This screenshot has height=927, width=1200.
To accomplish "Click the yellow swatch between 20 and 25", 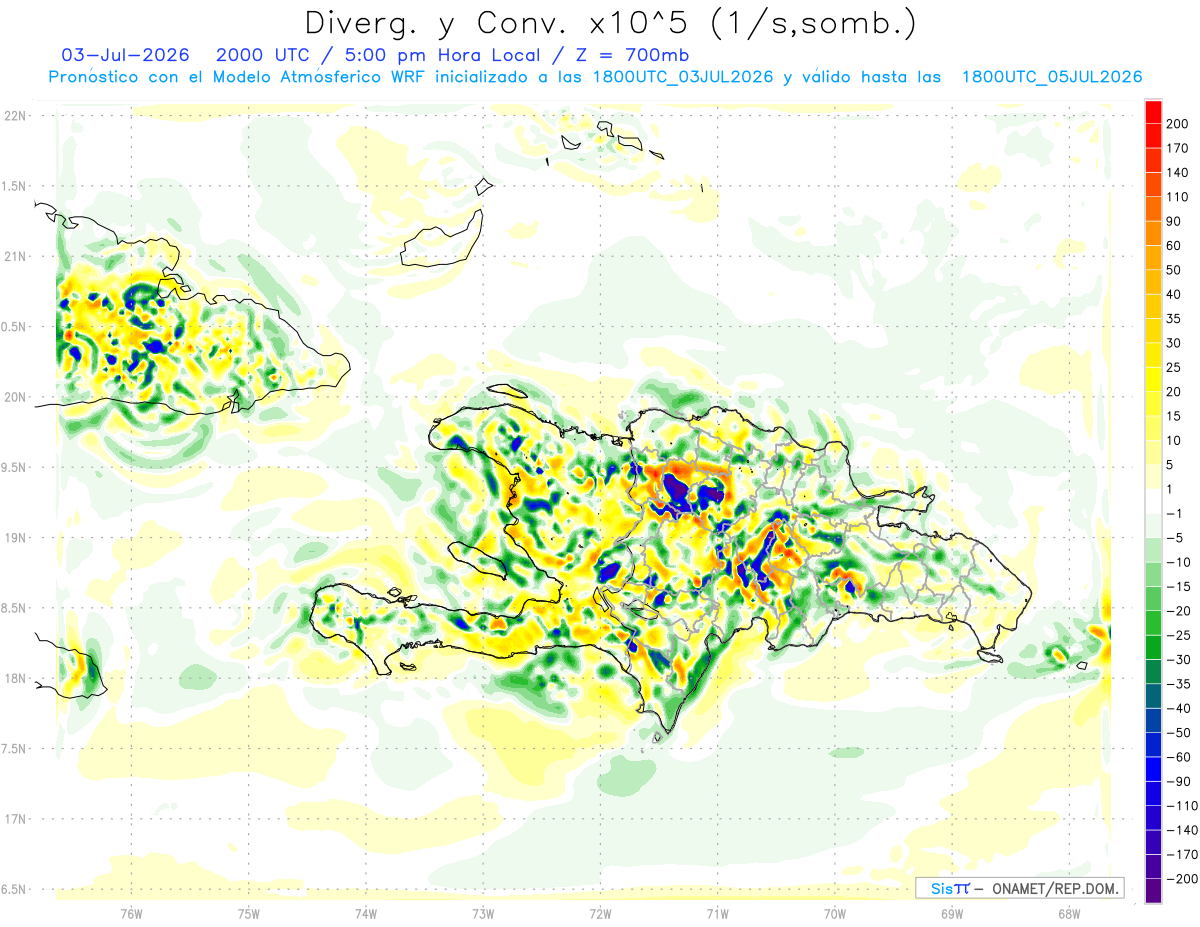I will (x=1153, y=380).
